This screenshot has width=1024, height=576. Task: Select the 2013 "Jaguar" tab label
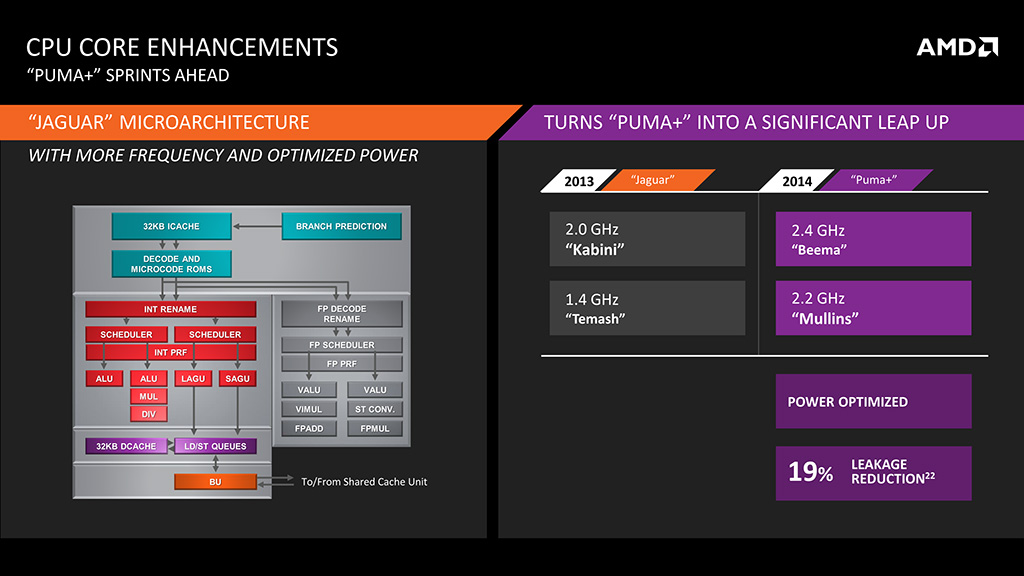[x=628, y=180]
